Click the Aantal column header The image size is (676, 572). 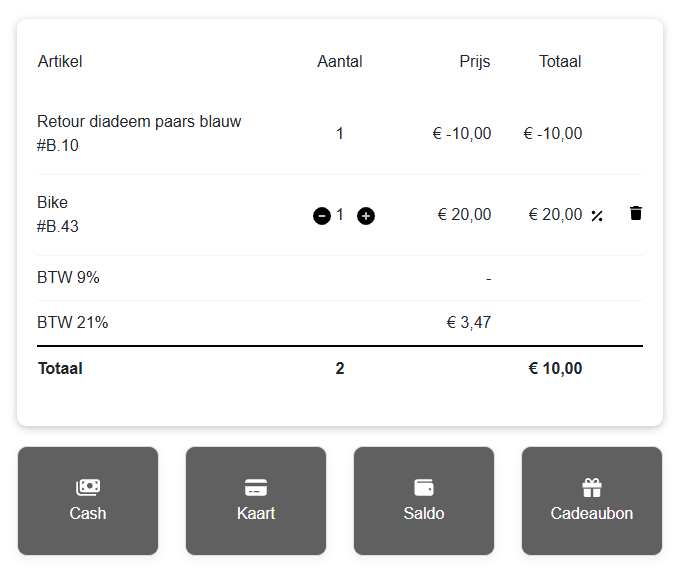point(340,61)
